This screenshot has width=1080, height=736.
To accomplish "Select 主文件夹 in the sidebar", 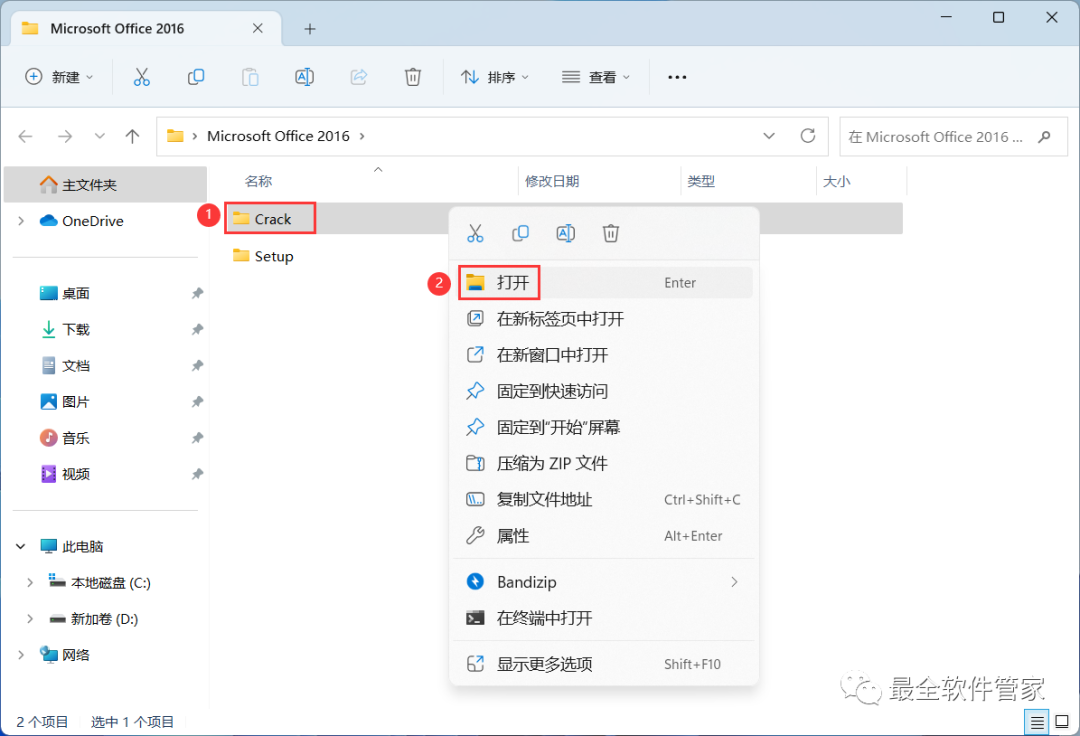I will tap(105, 185).
